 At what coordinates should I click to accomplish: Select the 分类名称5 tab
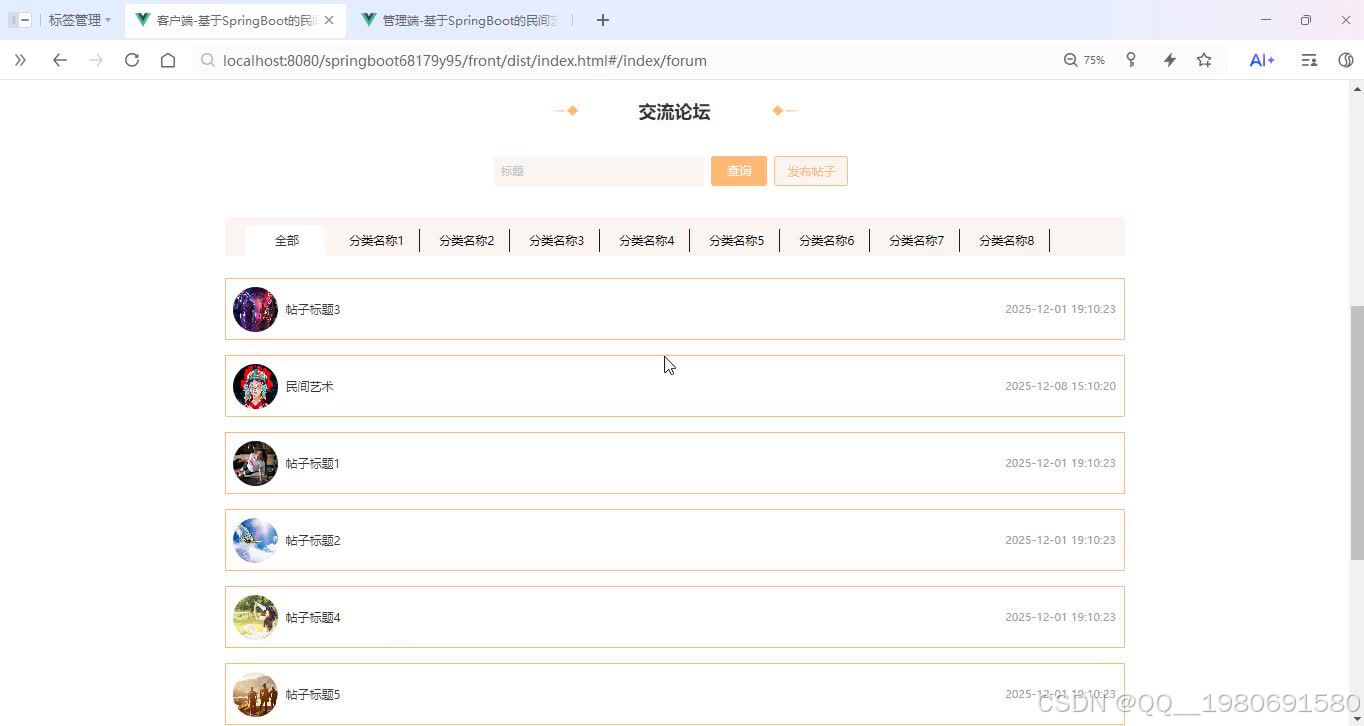[736, 241]
